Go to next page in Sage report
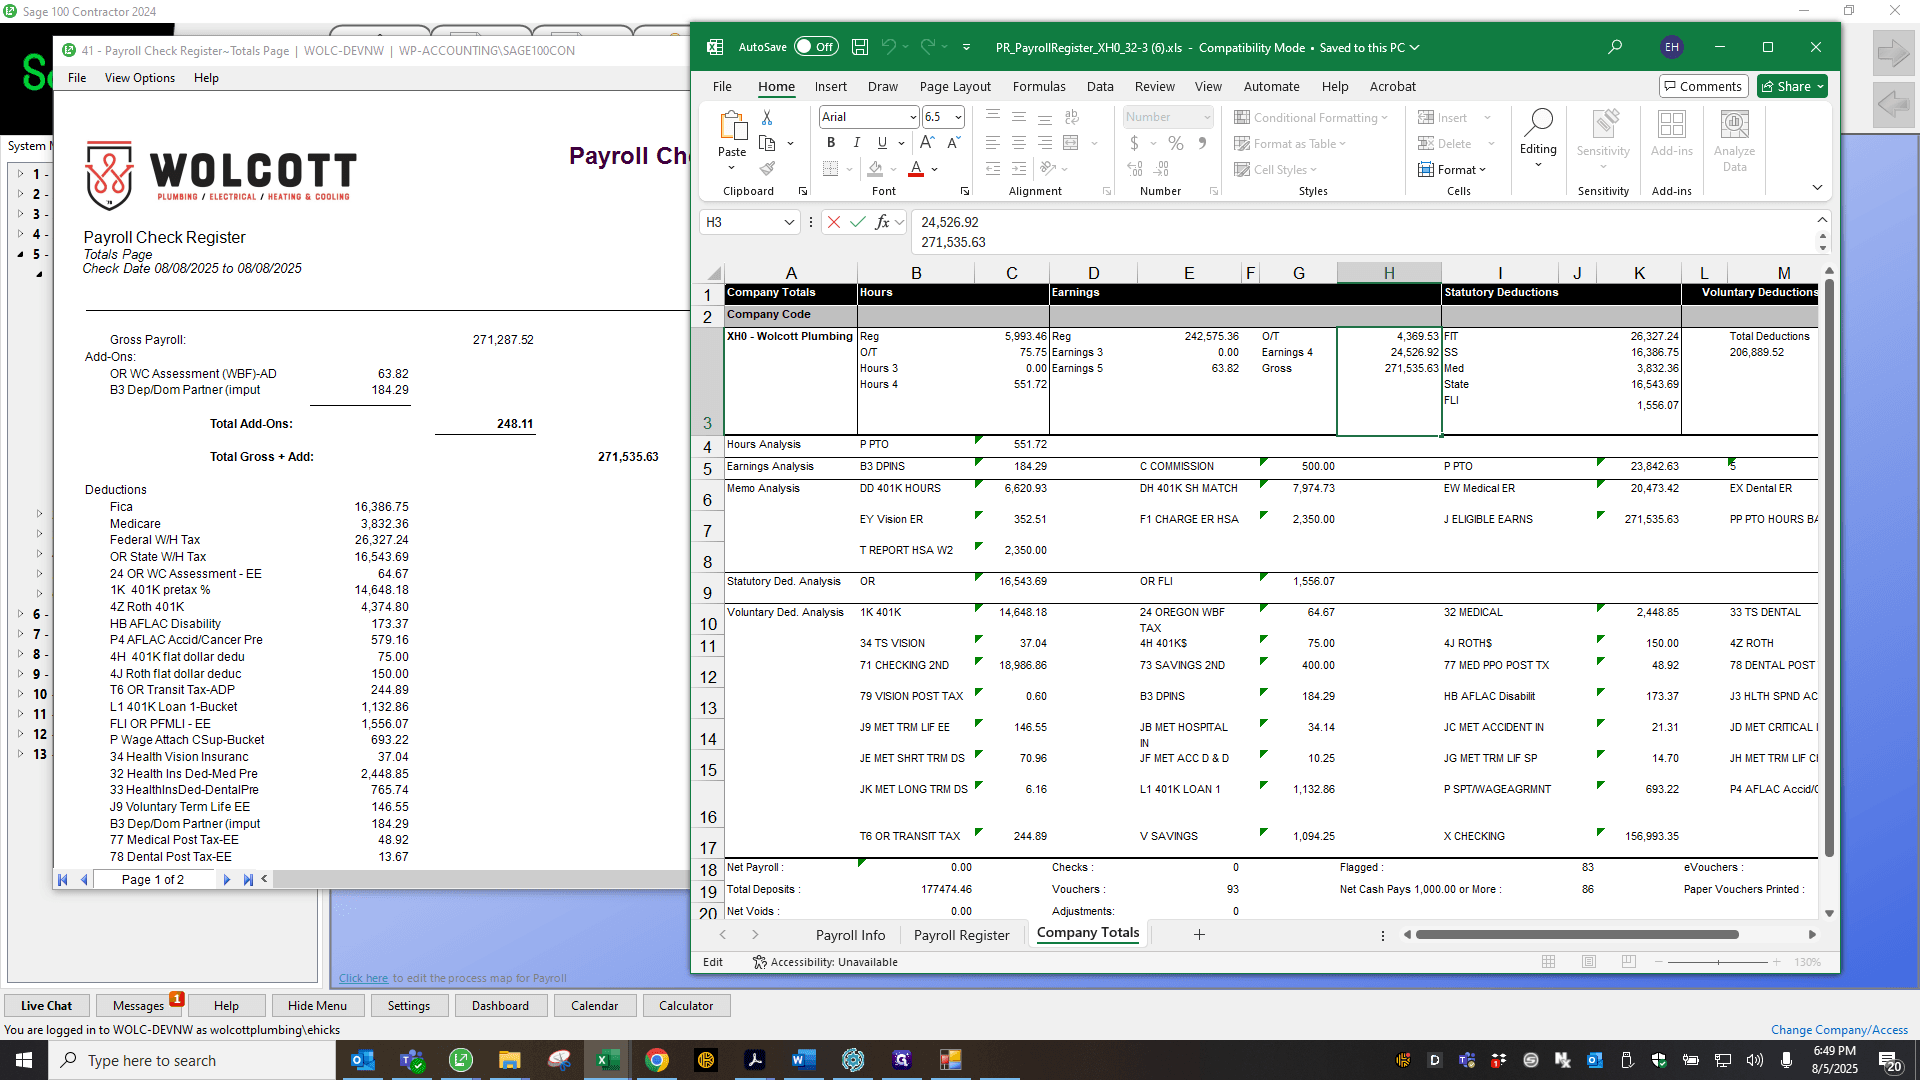This screenshot has width=1920, height=1080. tap(227, 880)
